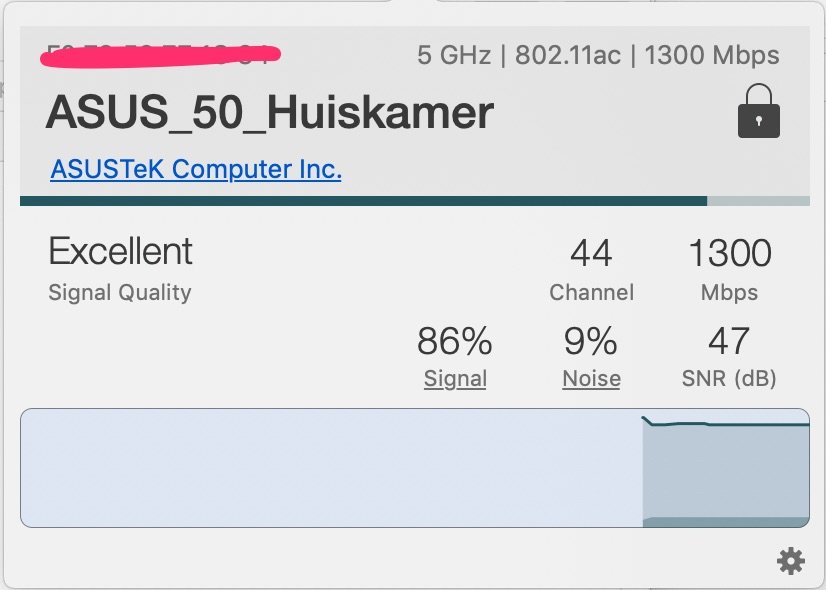Select the ASUS_50_Huiskamer network name

click(x=270, y=112)
